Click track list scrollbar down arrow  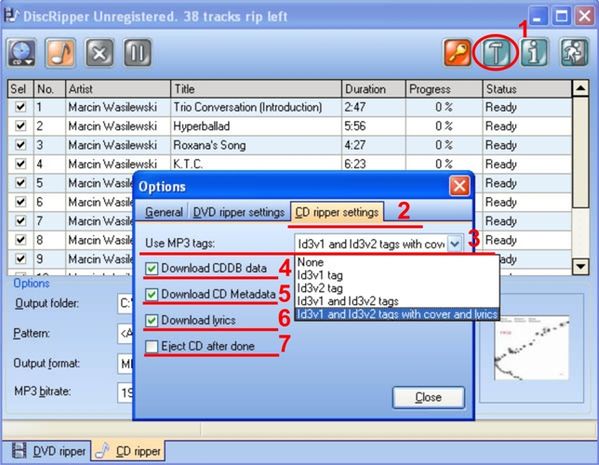coord(580,266)
